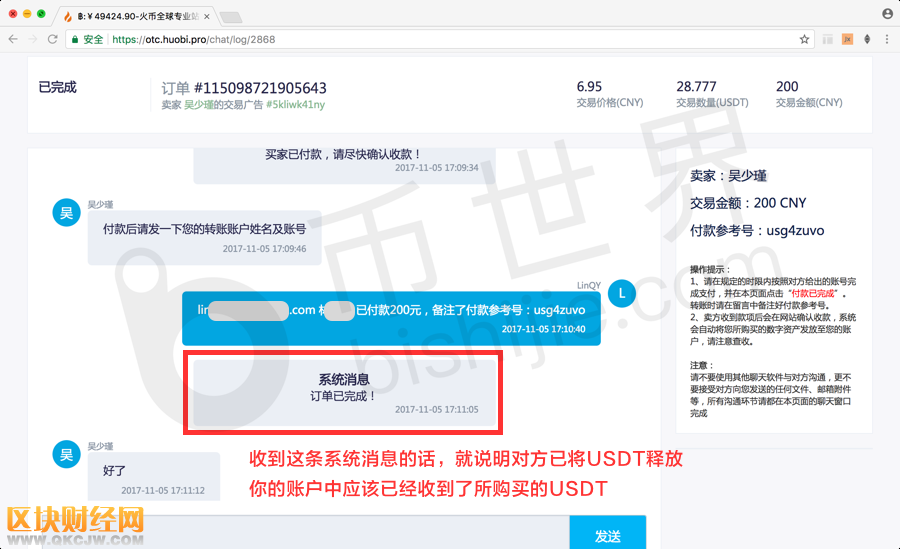Click the 注意 heading in side panel
Image resolution: width=900 pixels, height=549 pixels.
coord(701,365)
